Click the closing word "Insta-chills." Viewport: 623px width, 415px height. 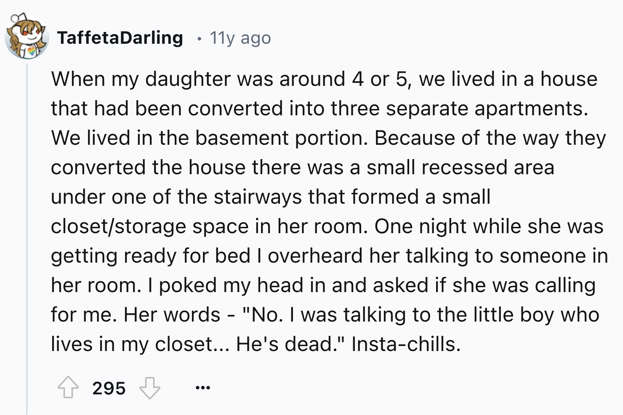pos(406,344)
